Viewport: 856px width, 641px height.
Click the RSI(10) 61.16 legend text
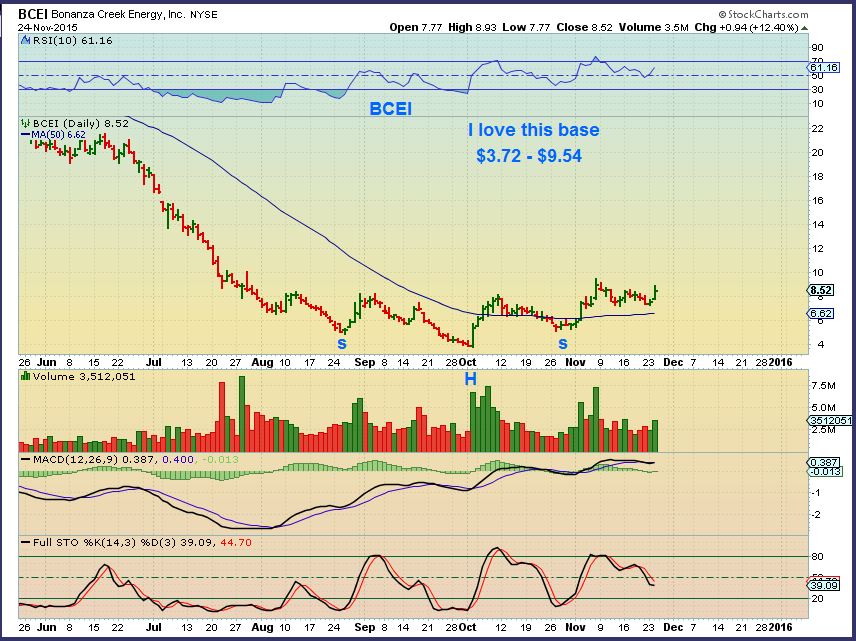[73, 40]
